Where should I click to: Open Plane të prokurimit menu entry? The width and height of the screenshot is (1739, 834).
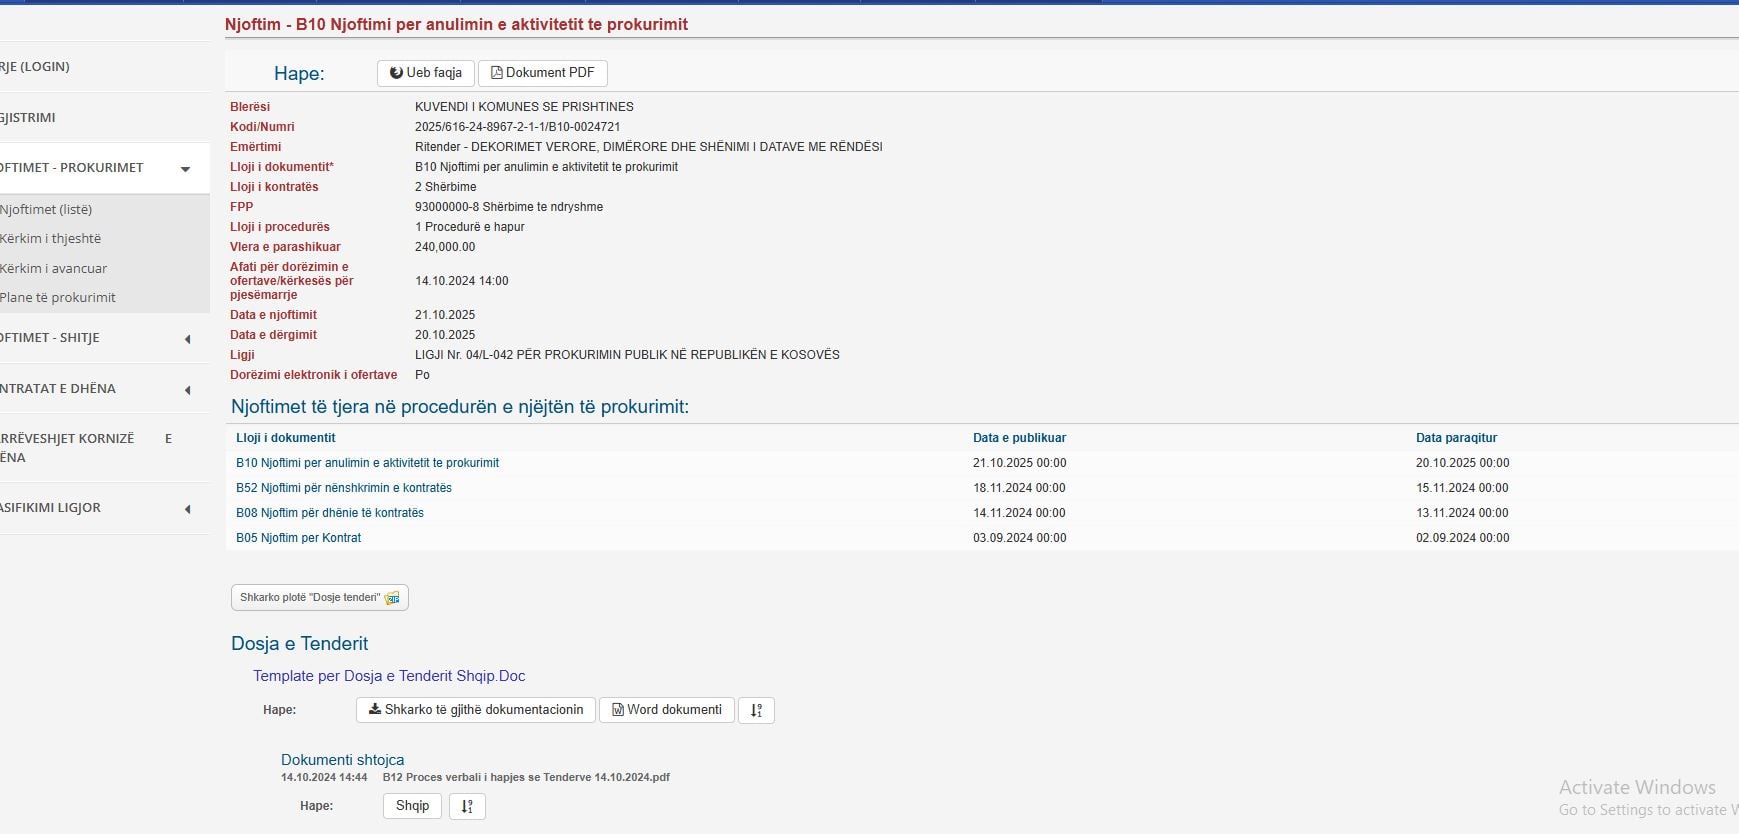(x=58, y=298)
